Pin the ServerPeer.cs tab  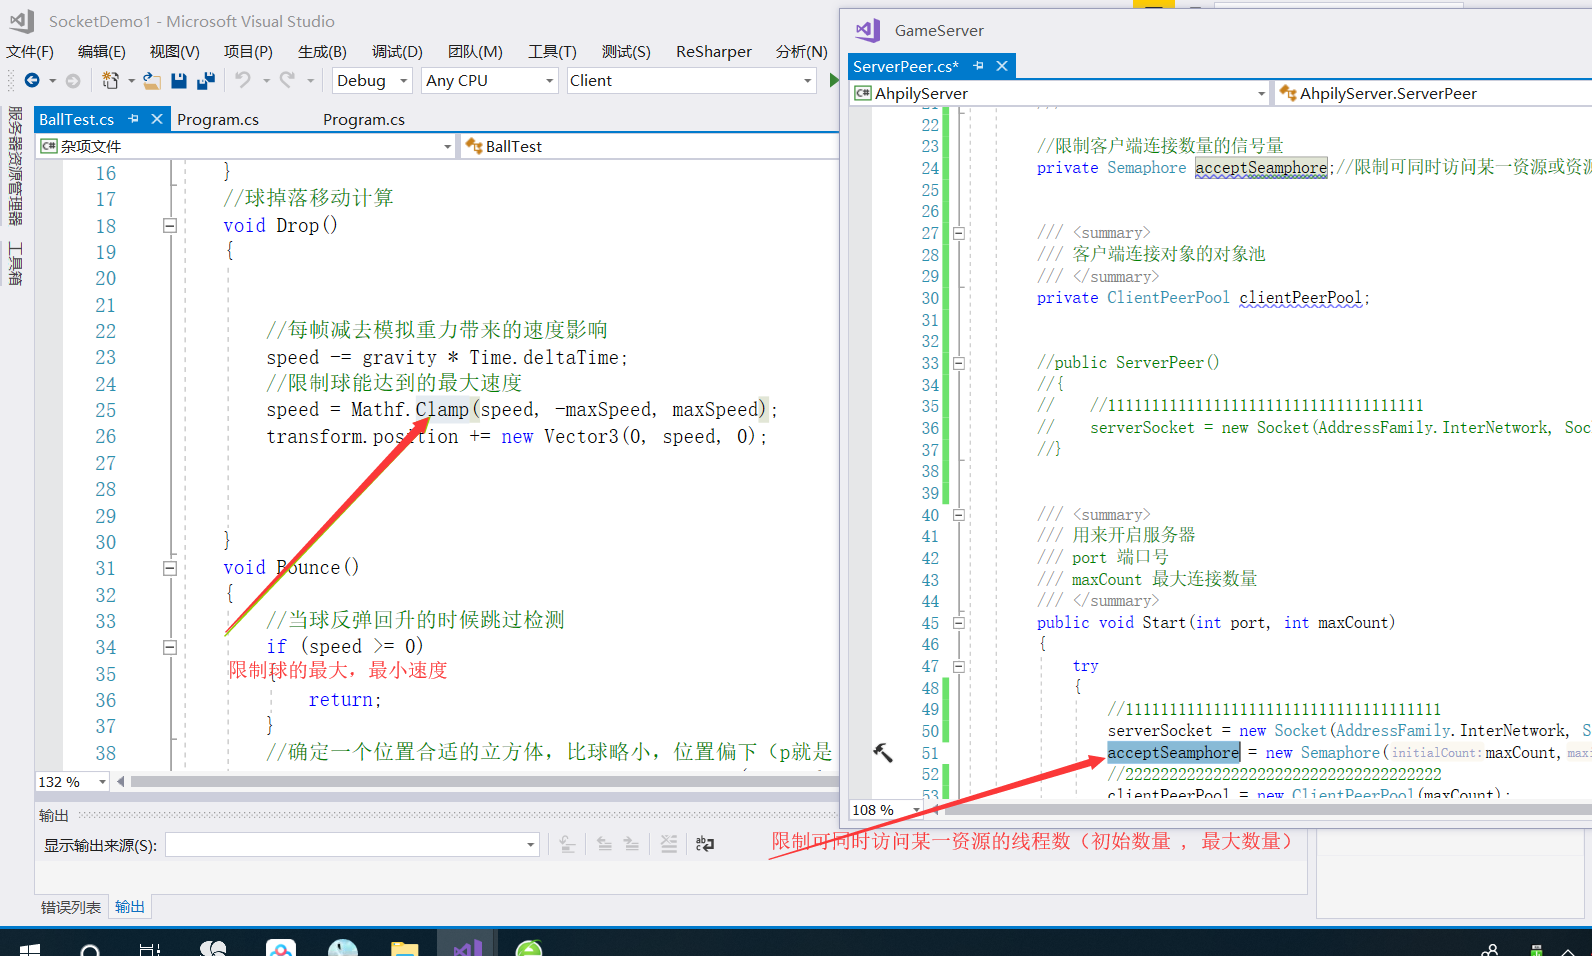[x=978, y=66]
